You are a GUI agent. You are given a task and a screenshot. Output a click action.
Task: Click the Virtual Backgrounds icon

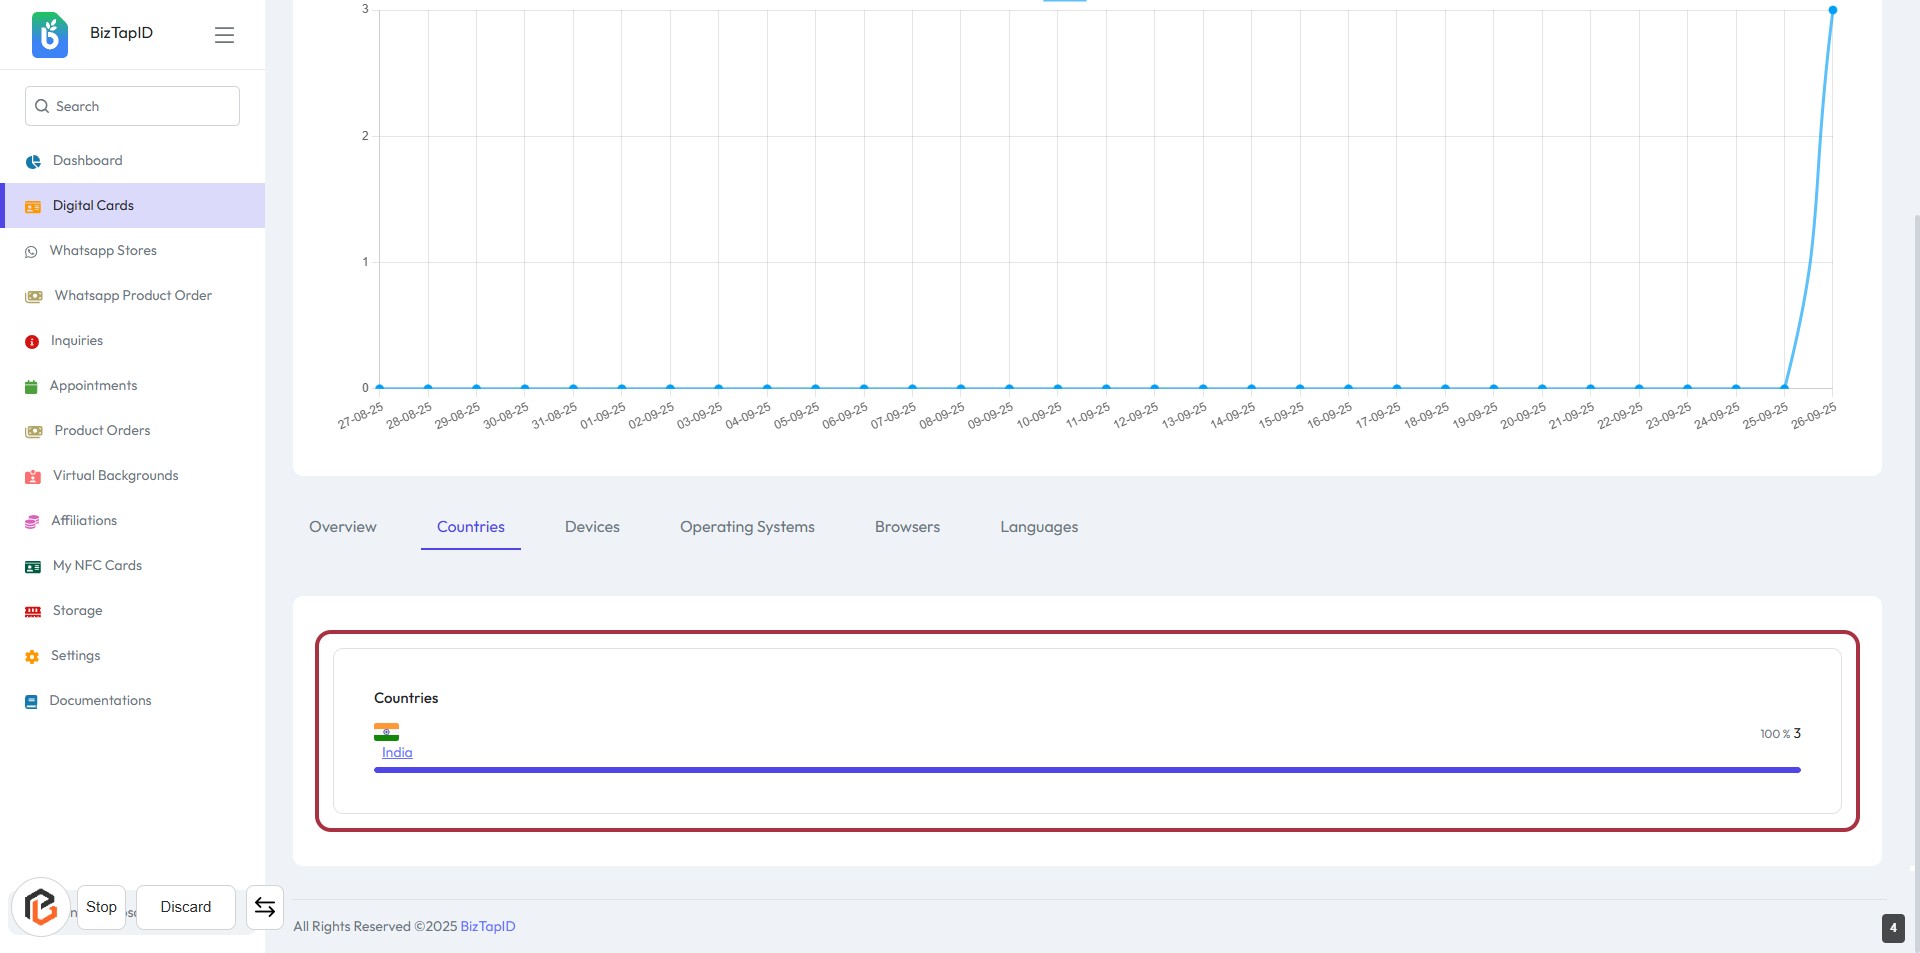(x=33, y=477)
